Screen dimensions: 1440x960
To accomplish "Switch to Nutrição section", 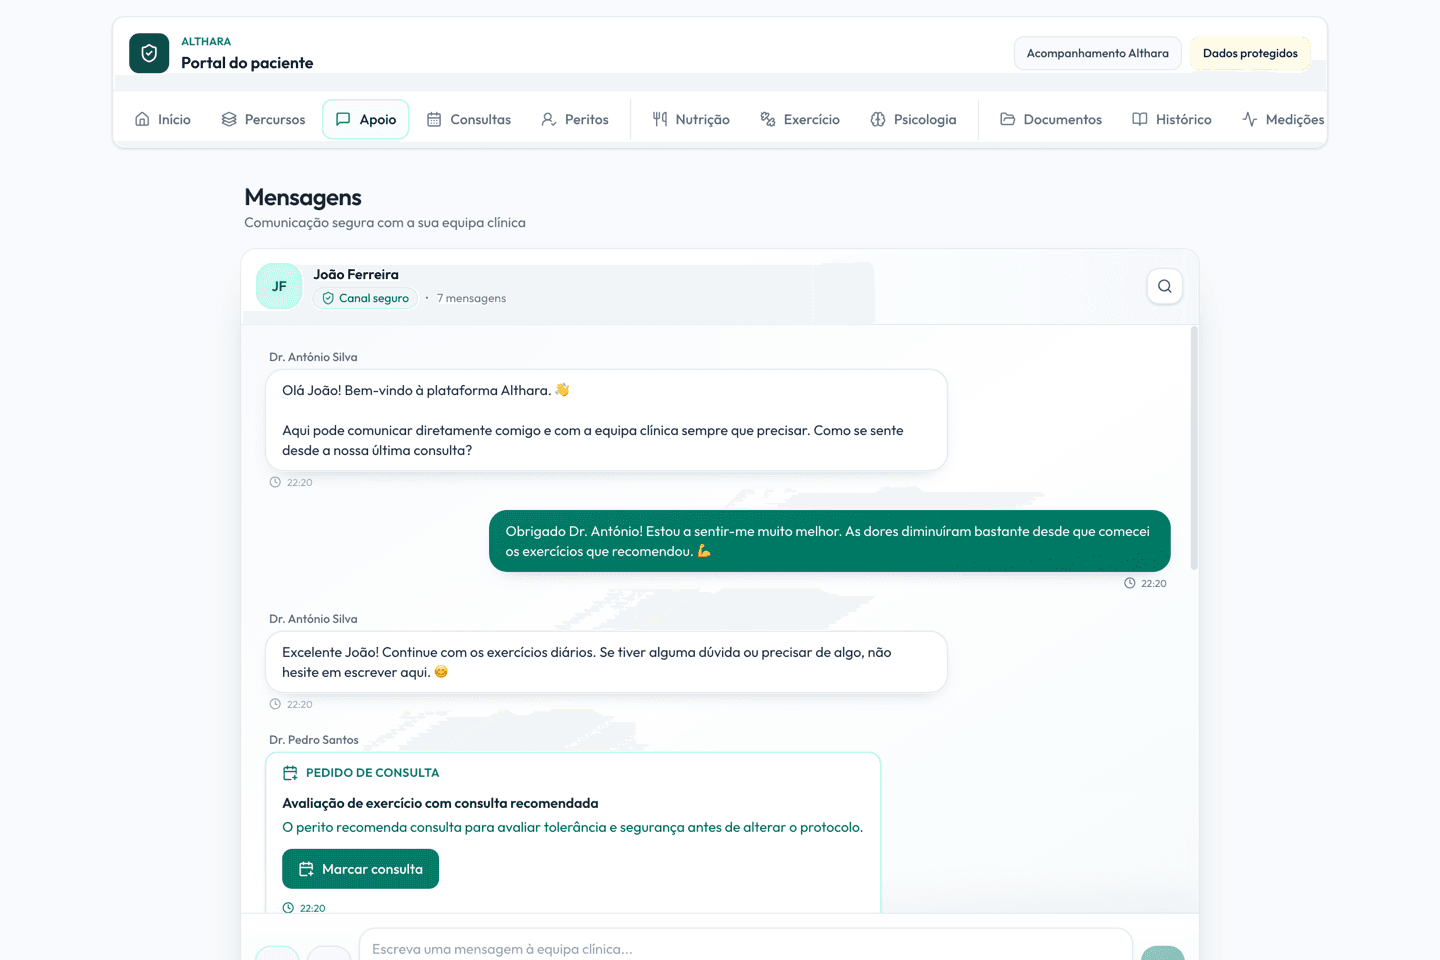I will point(691,119).
